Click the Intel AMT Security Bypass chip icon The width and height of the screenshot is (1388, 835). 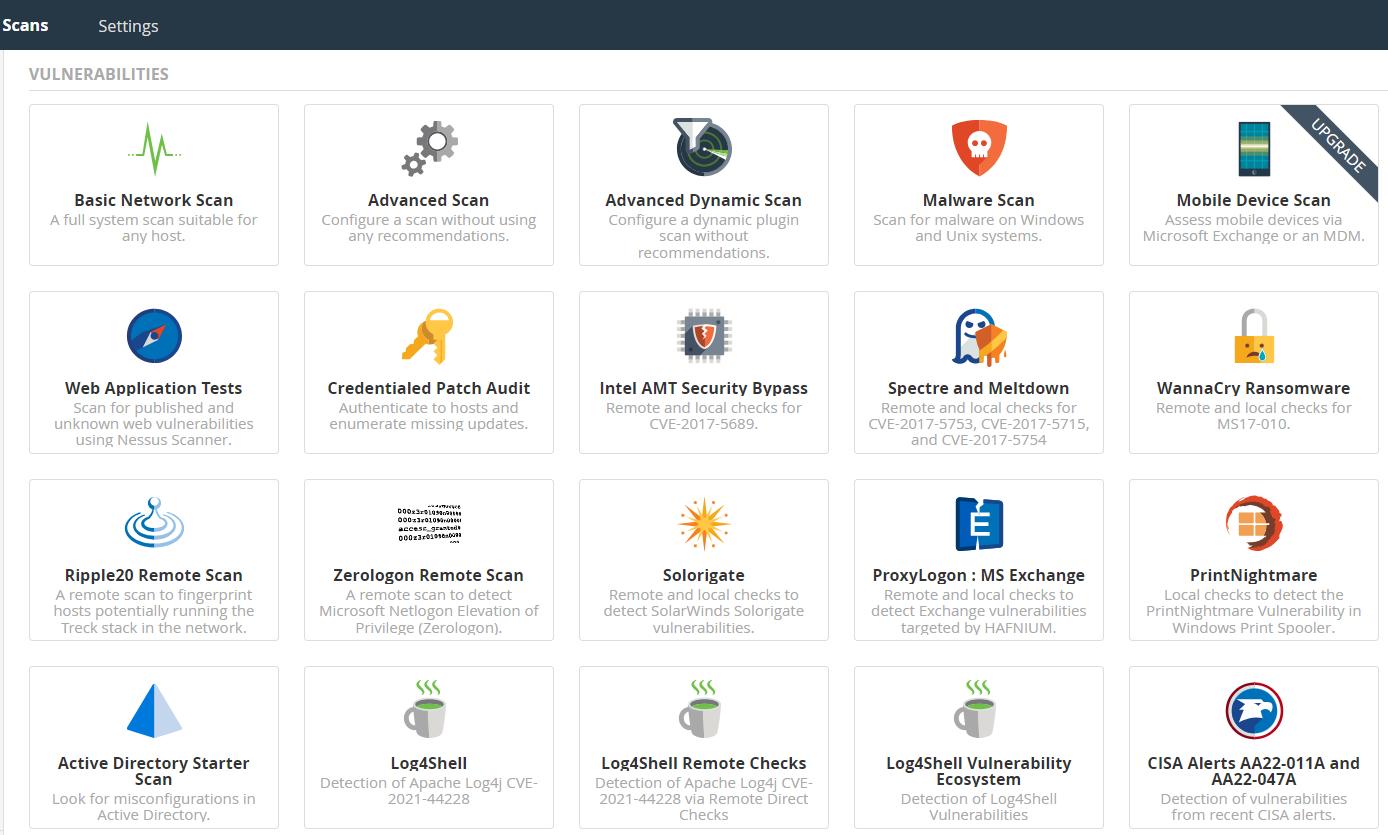tap(704, 336)
